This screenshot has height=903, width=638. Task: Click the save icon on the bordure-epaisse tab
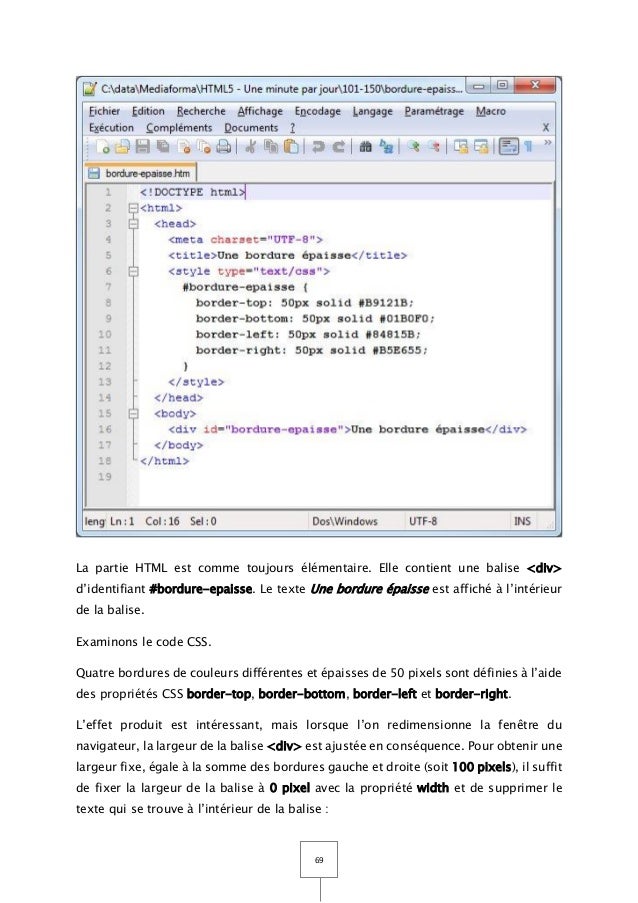pos(93,173)
